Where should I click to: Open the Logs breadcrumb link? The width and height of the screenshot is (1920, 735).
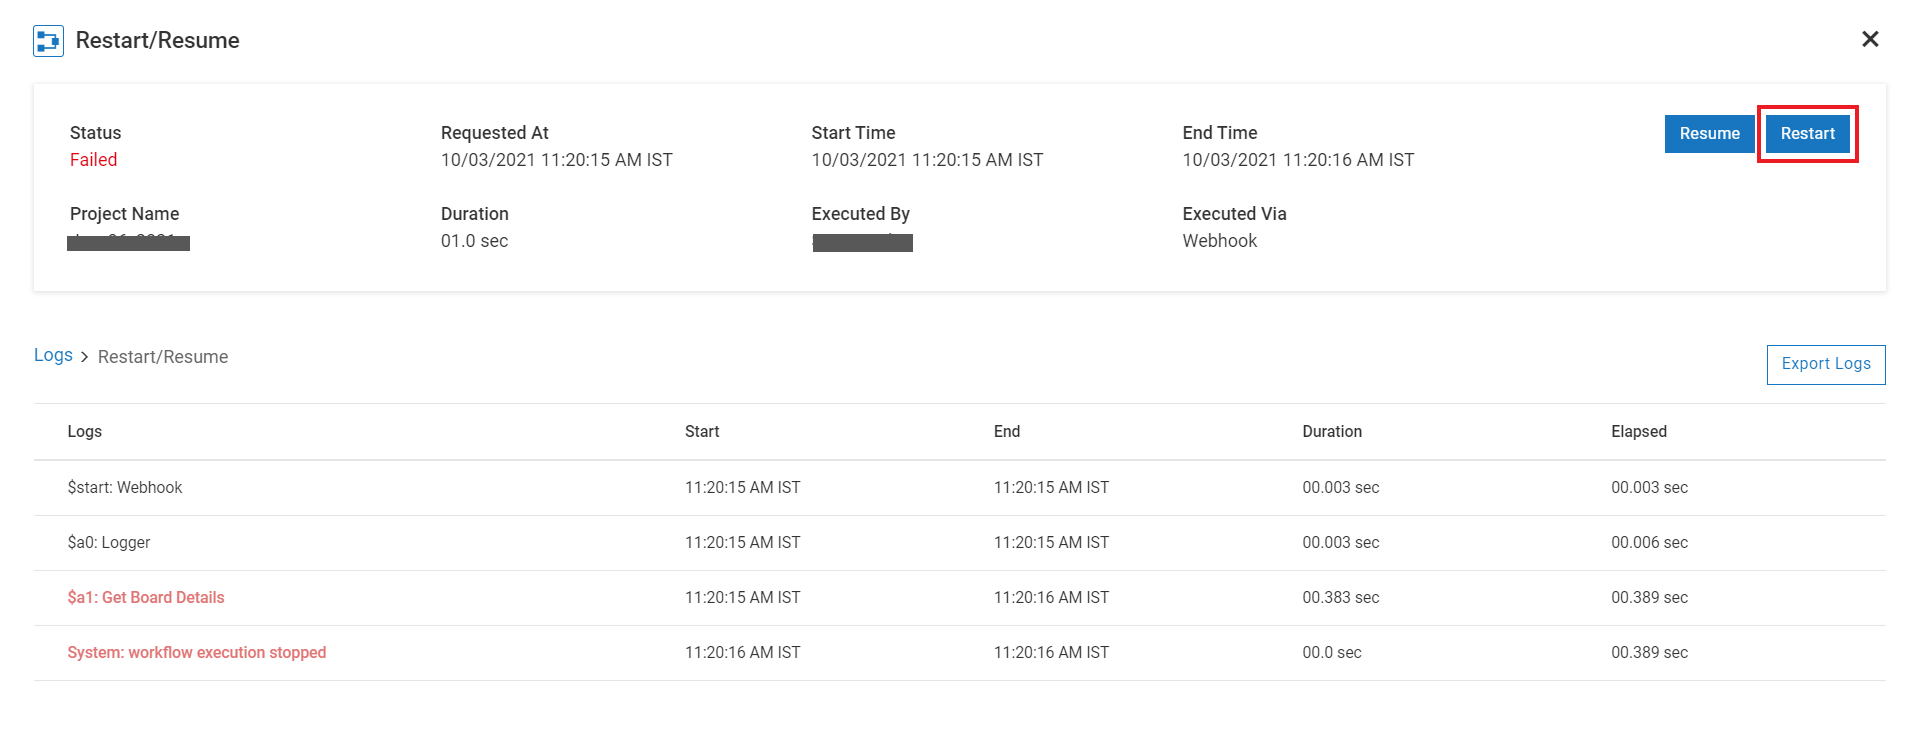point(53,356)
